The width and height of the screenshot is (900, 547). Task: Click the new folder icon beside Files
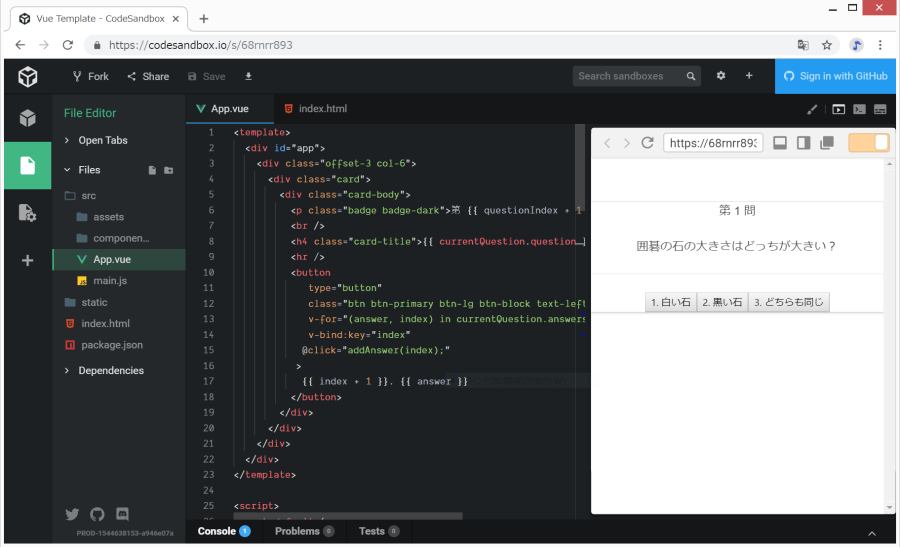168,170
